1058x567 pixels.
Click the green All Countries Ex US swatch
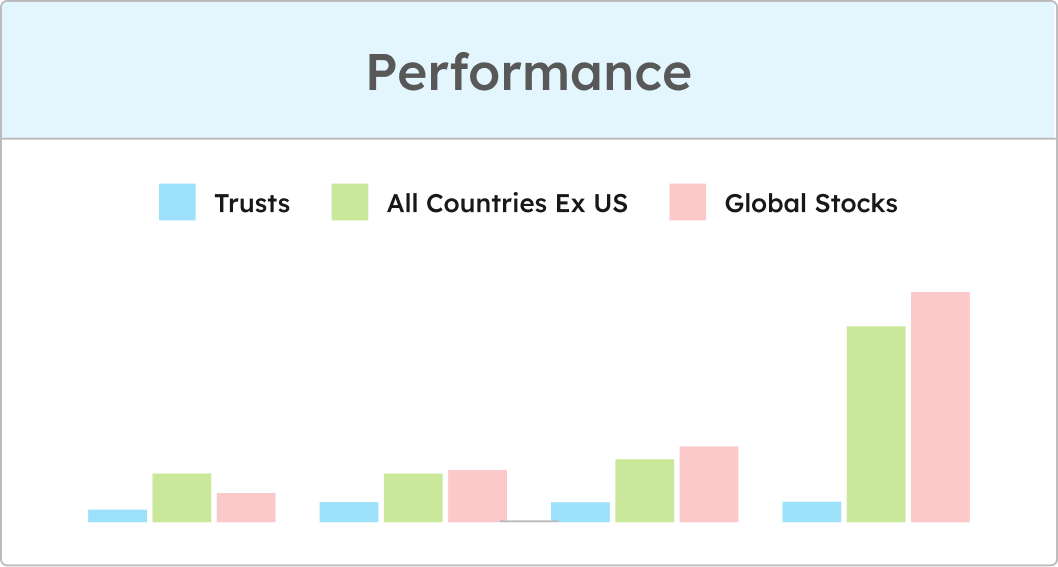(x=350, y=202)
